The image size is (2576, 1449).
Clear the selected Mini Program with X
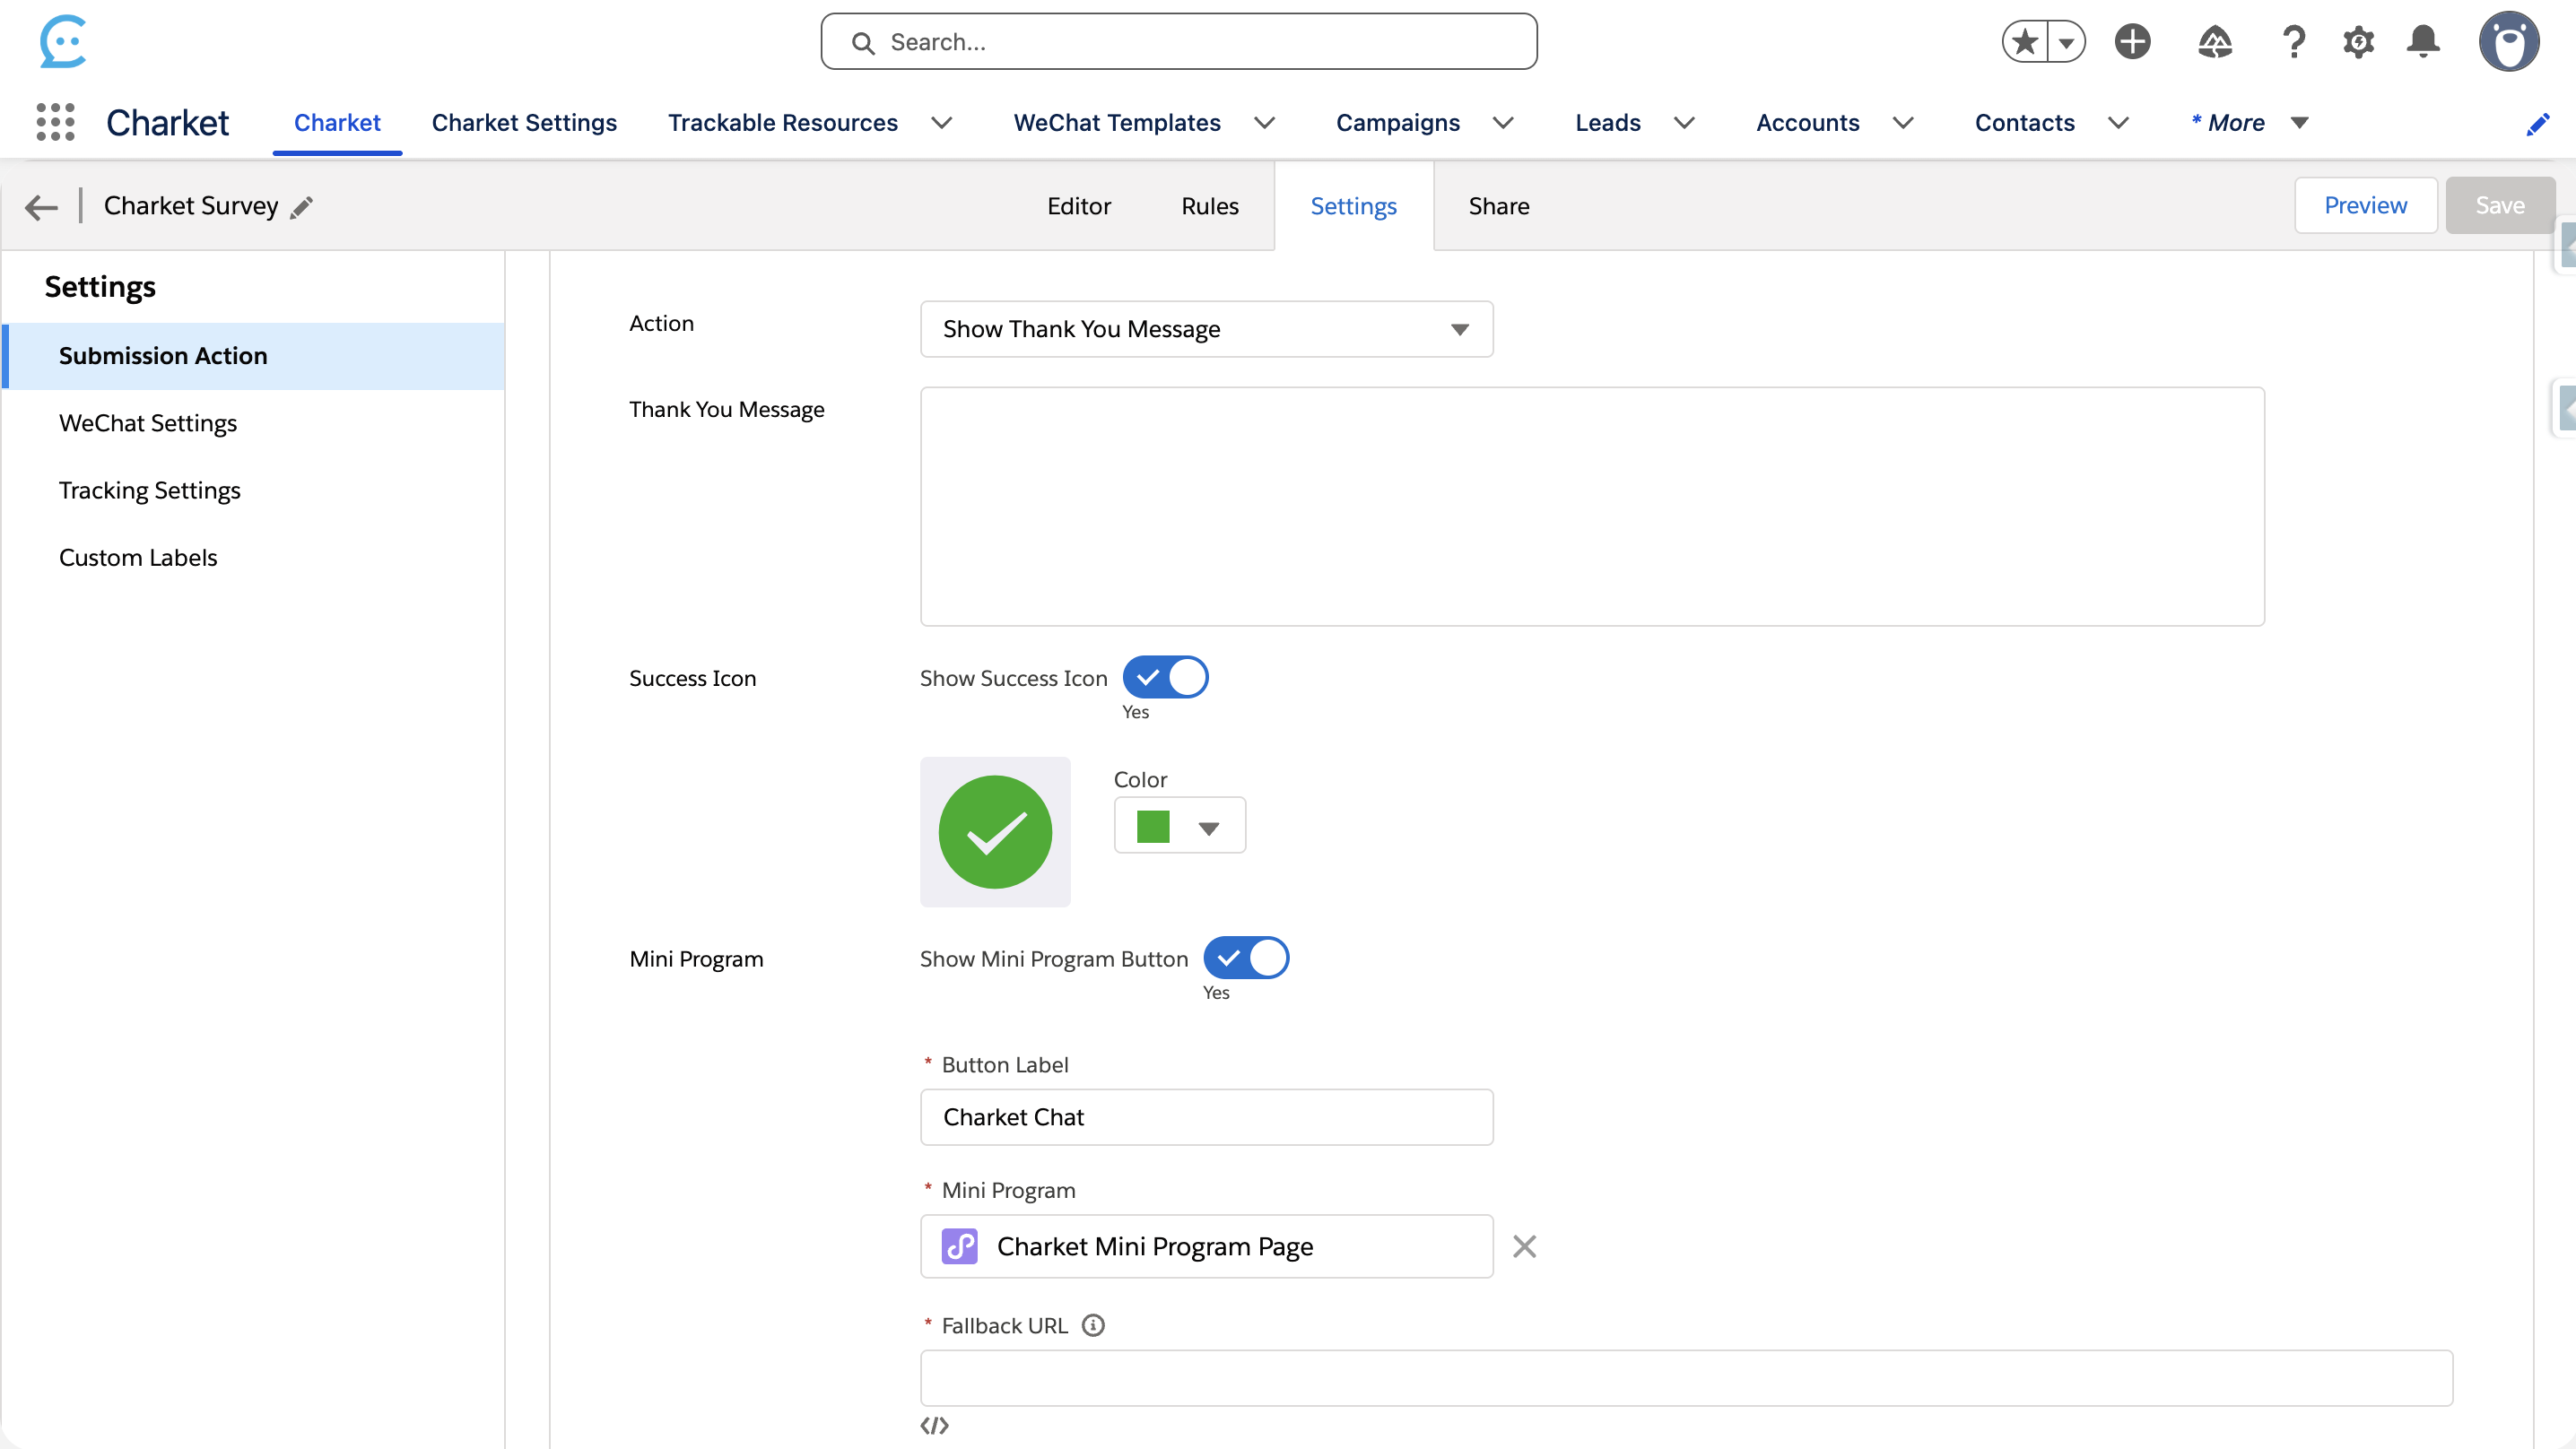pyautogui.click(x=1524, y=1246)
